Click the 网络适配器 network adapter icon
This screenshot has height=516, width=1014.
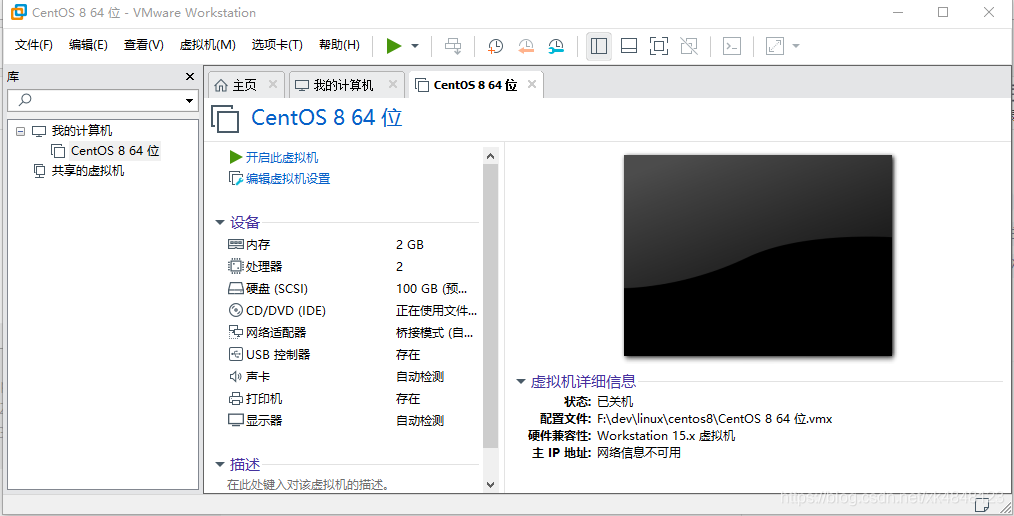[235, 332]
